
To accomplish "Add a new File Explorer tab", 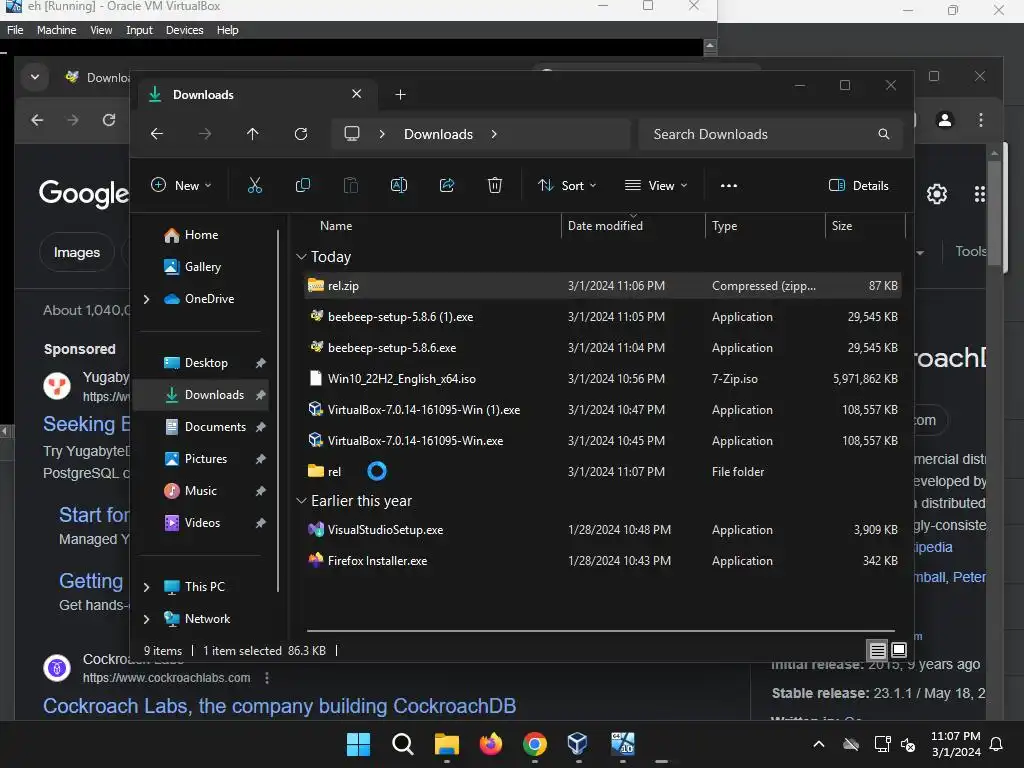I will tap(400, 95).
